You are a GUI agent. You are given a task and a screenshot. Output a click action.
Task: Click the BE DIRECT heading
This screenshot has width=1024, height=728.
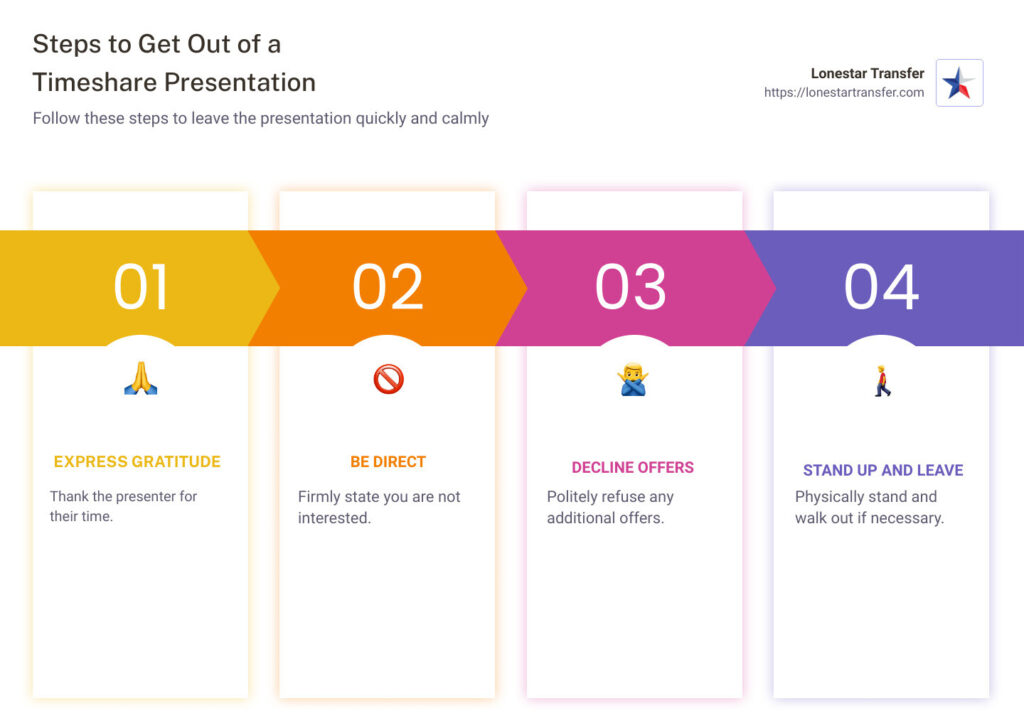388,462
